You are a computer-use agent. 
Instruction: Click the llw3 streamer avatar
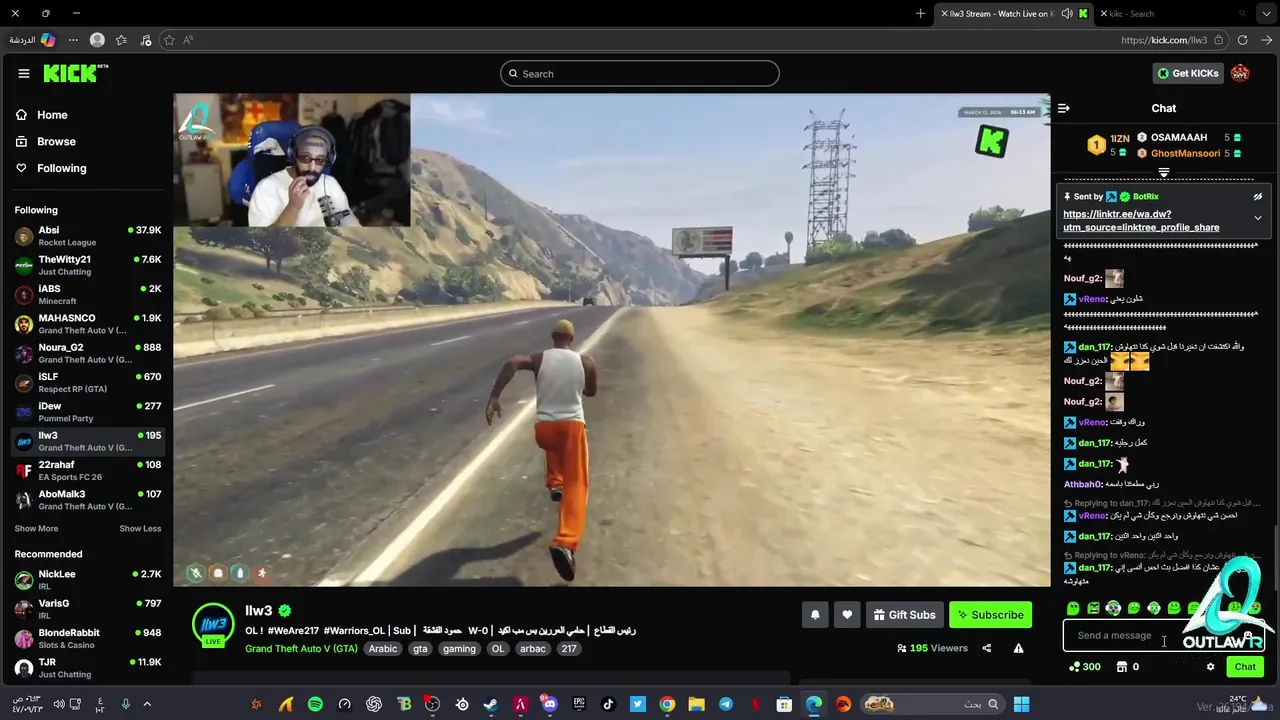coord(213,624)
